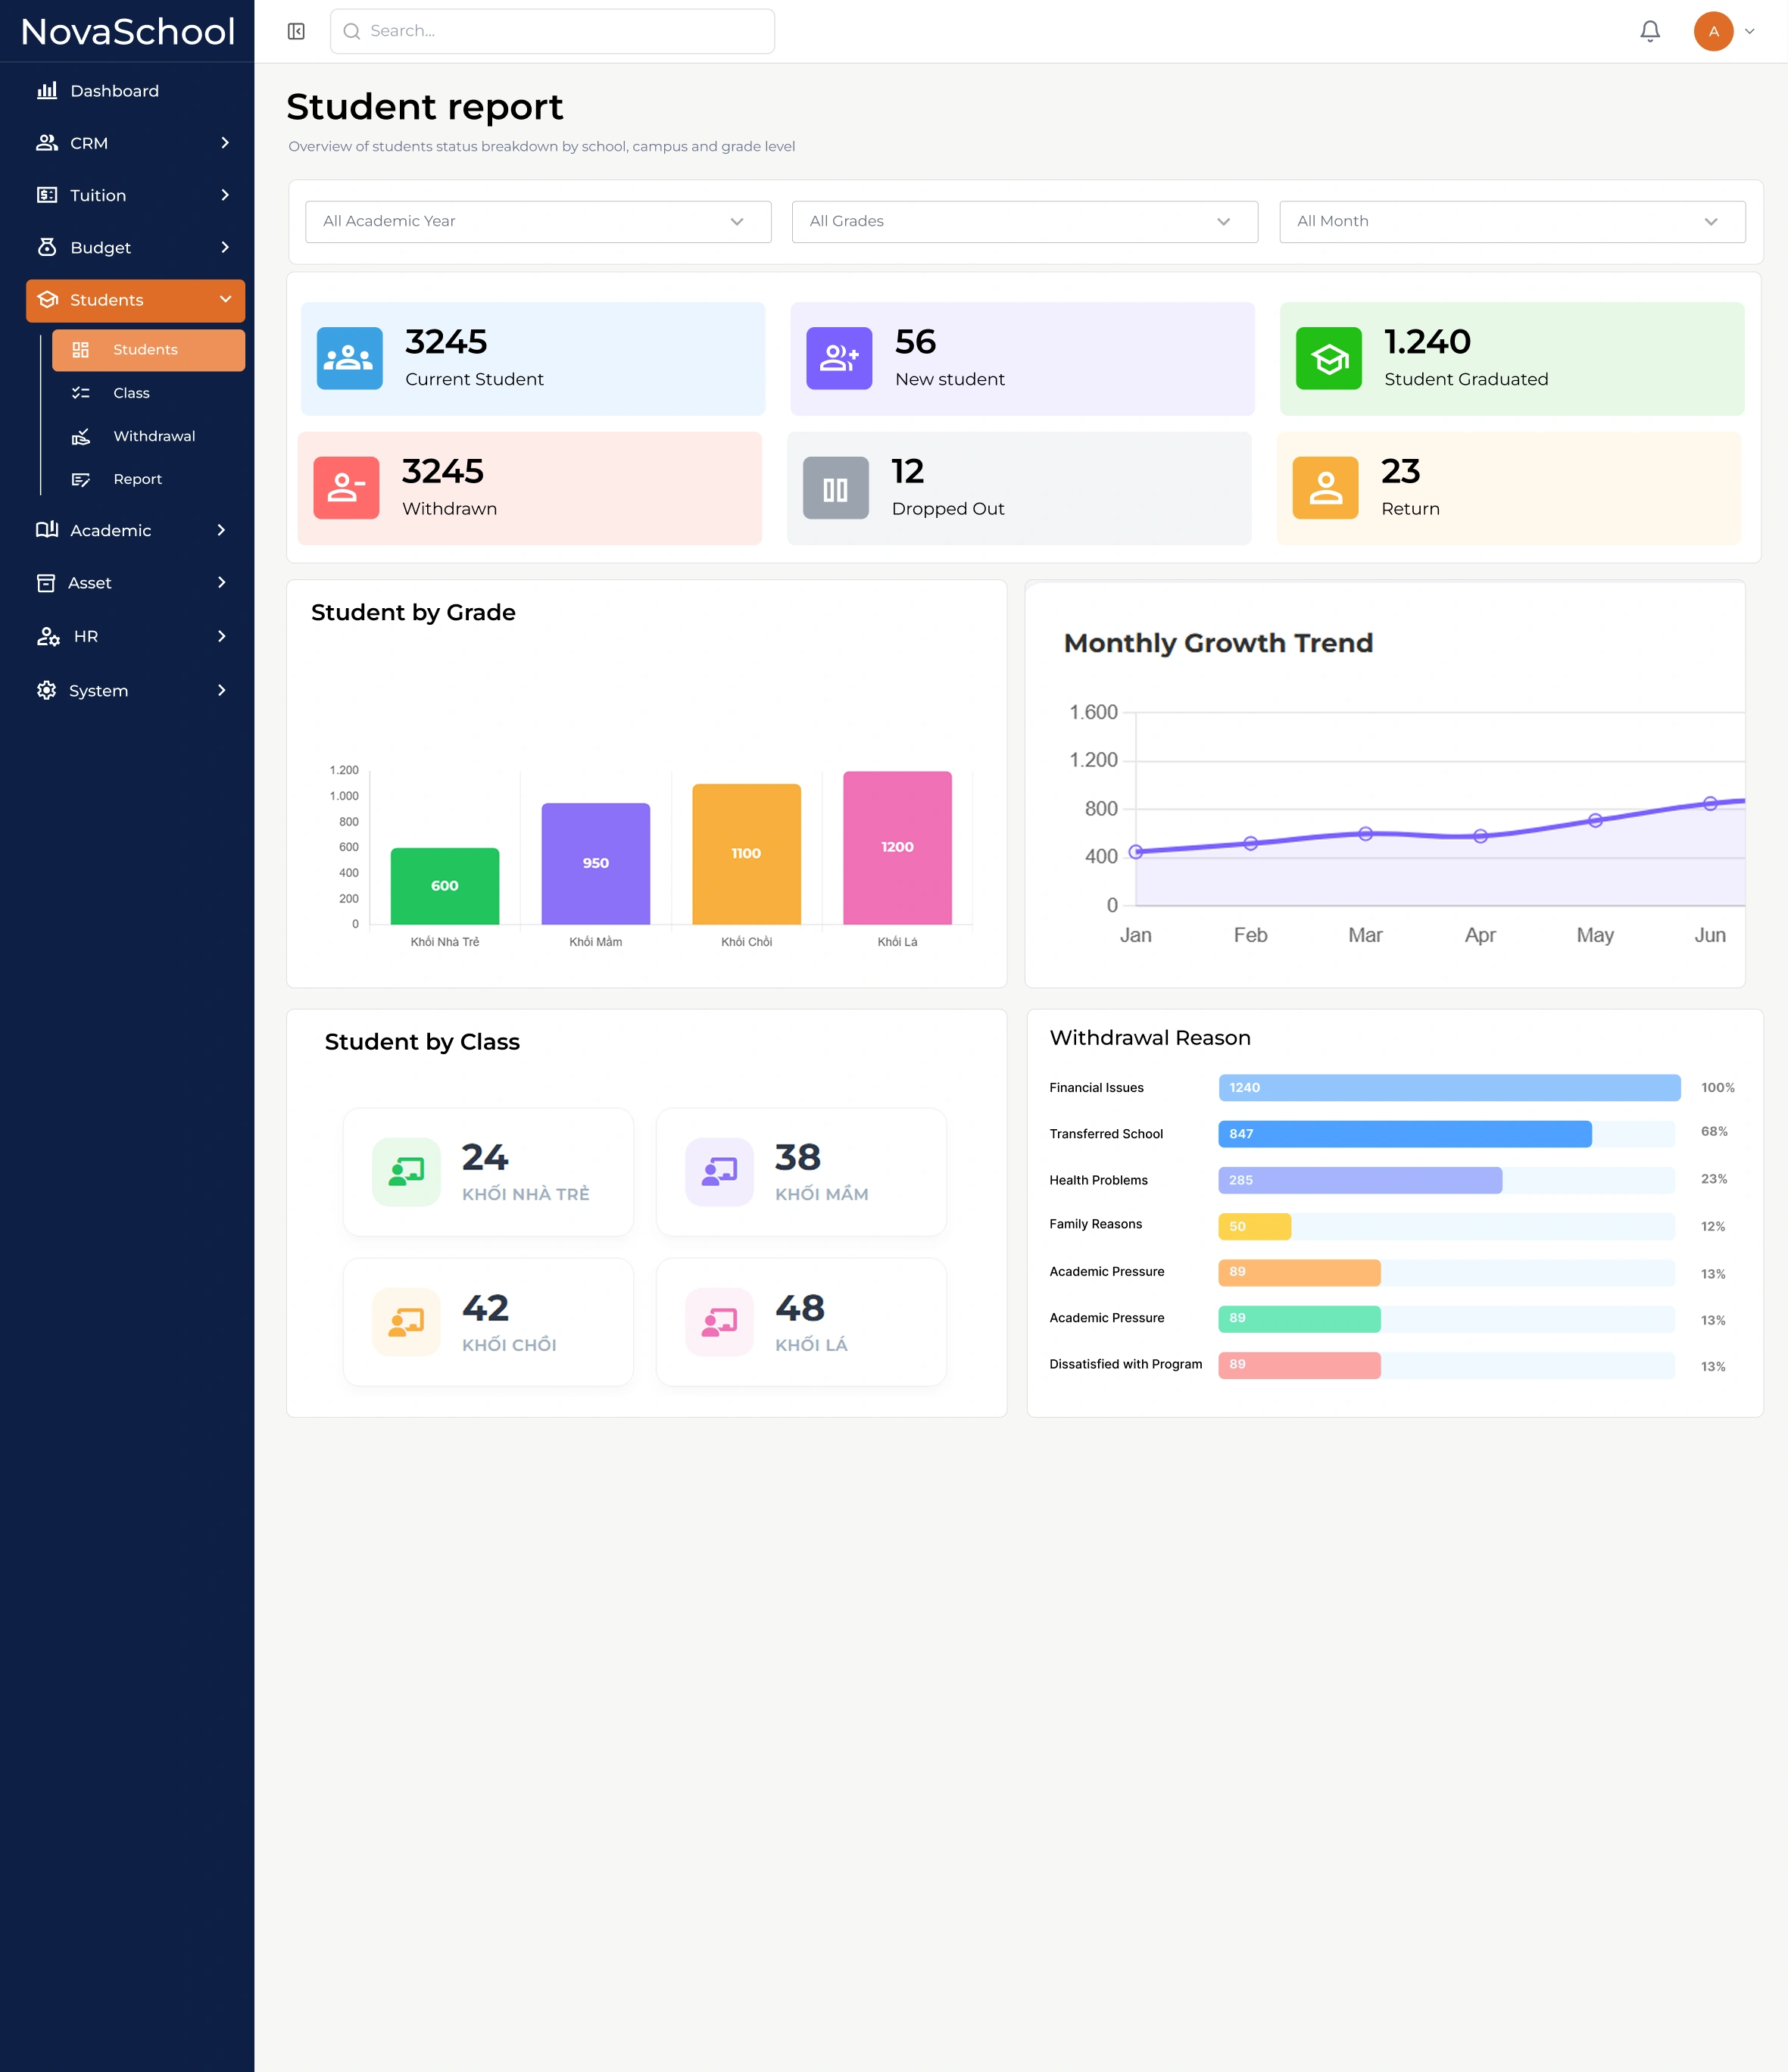Viewport: 1788px width, 2072px height.
Task: Click the Search input field
Action: (552, 31)
